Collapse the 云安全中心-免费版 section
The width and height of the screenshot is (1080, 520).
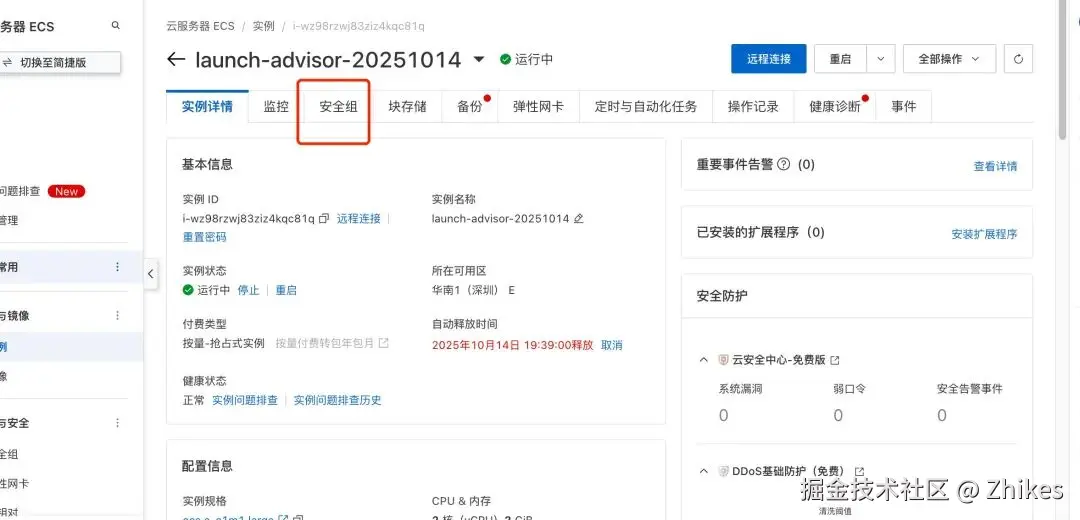pyautogui.click(x=703, y=360)
